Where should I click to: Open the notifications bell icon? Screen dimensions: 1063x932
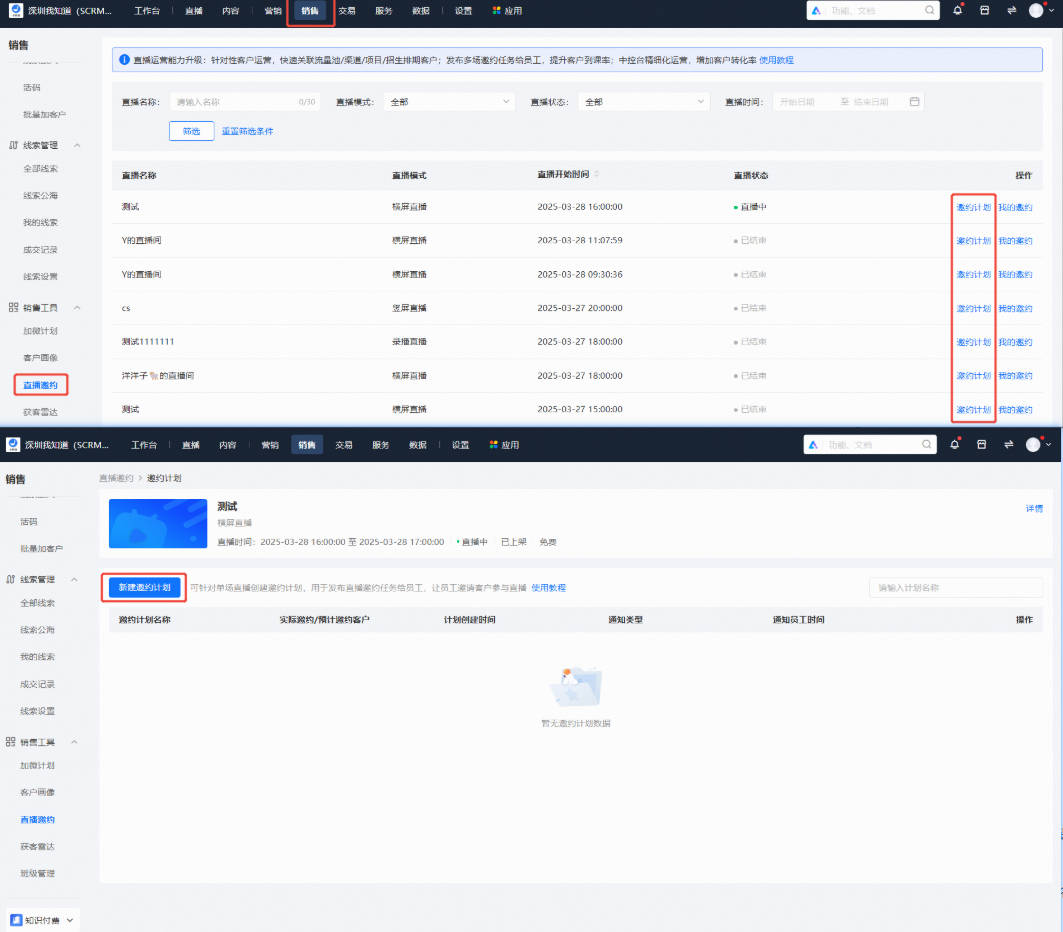(x=957, y=10)
